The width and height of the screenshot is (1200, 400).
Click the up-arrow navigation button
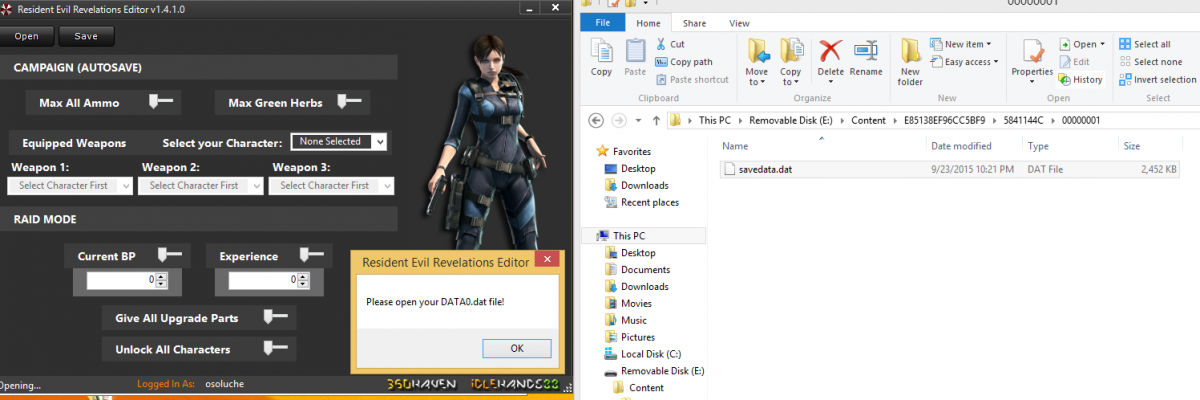[x=656, y=120]
